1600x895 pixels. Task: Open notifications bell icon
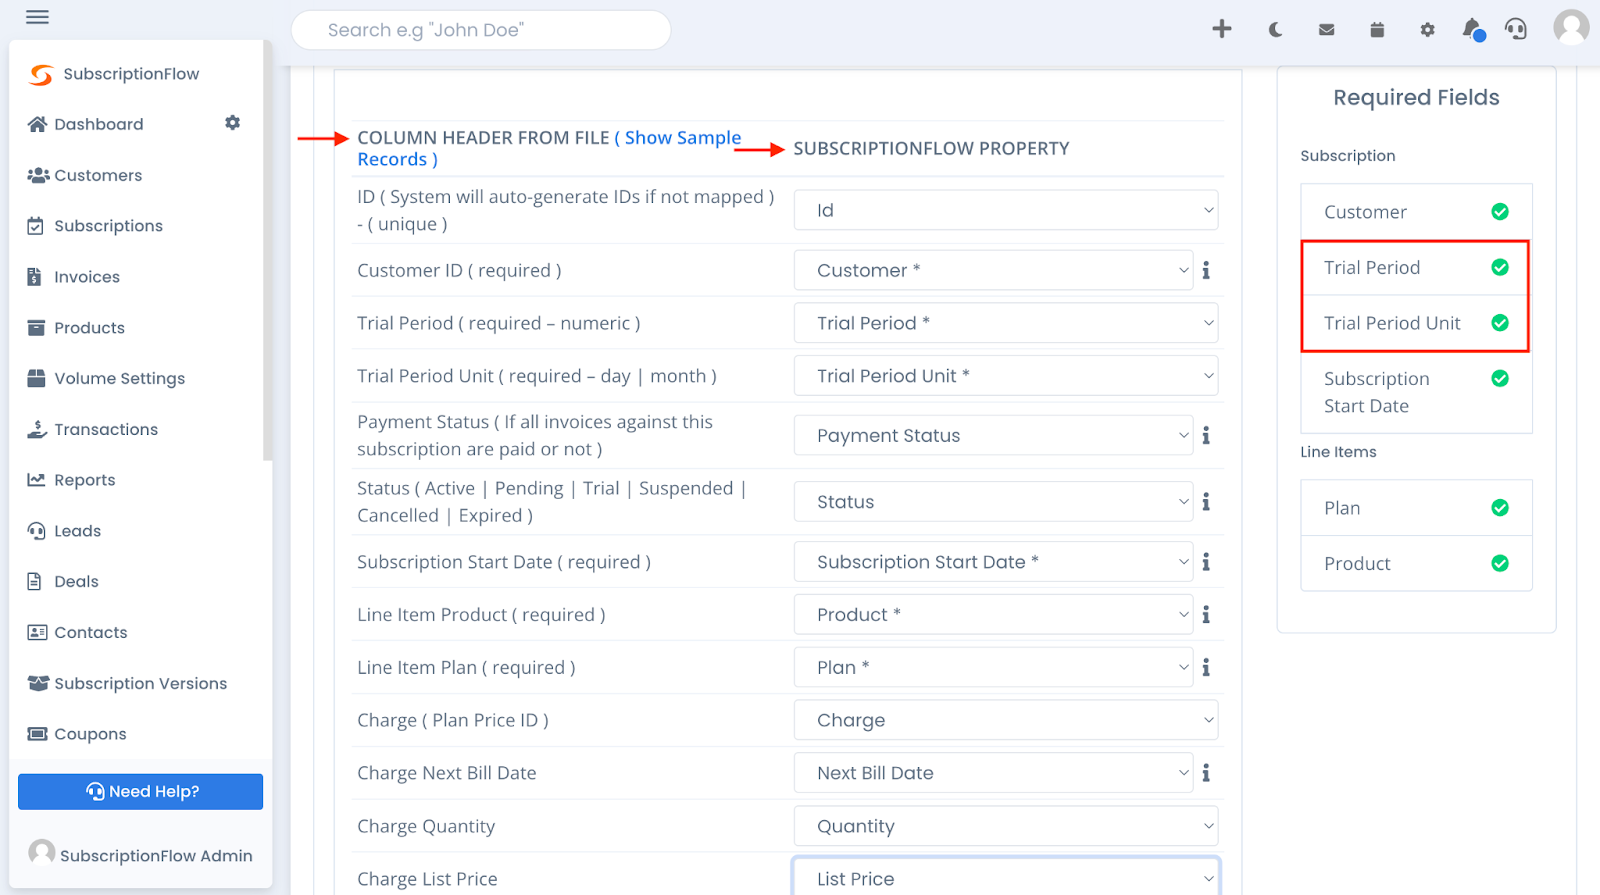pos(1472,29)
